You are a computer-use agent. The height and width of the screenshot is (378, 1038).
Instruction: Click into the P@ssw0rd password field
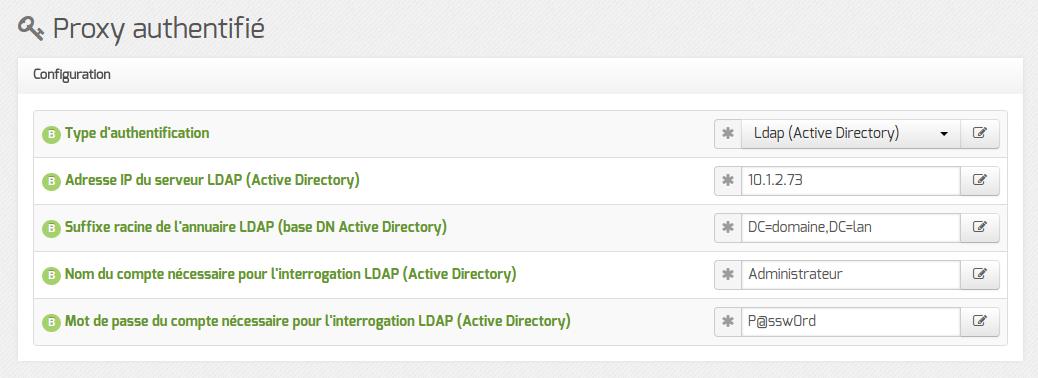851,322
